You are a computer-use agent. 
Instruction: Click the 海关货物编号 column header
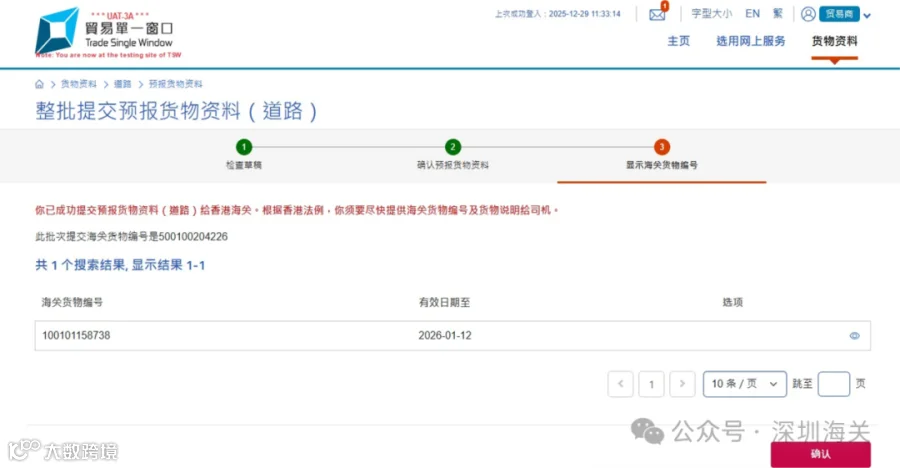pyautogui.click(x=72, y=302)
